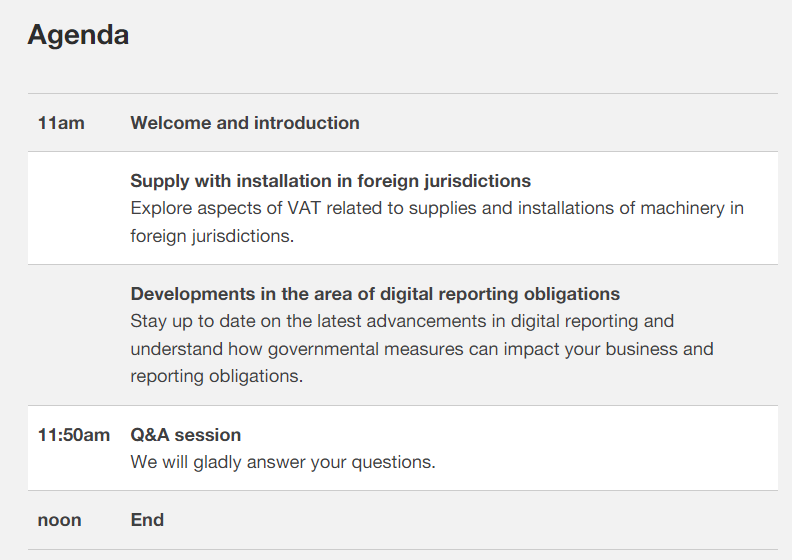The image size is (792, 560).
Task: Click the Agenda heading
Action: [x=78, y=35]
